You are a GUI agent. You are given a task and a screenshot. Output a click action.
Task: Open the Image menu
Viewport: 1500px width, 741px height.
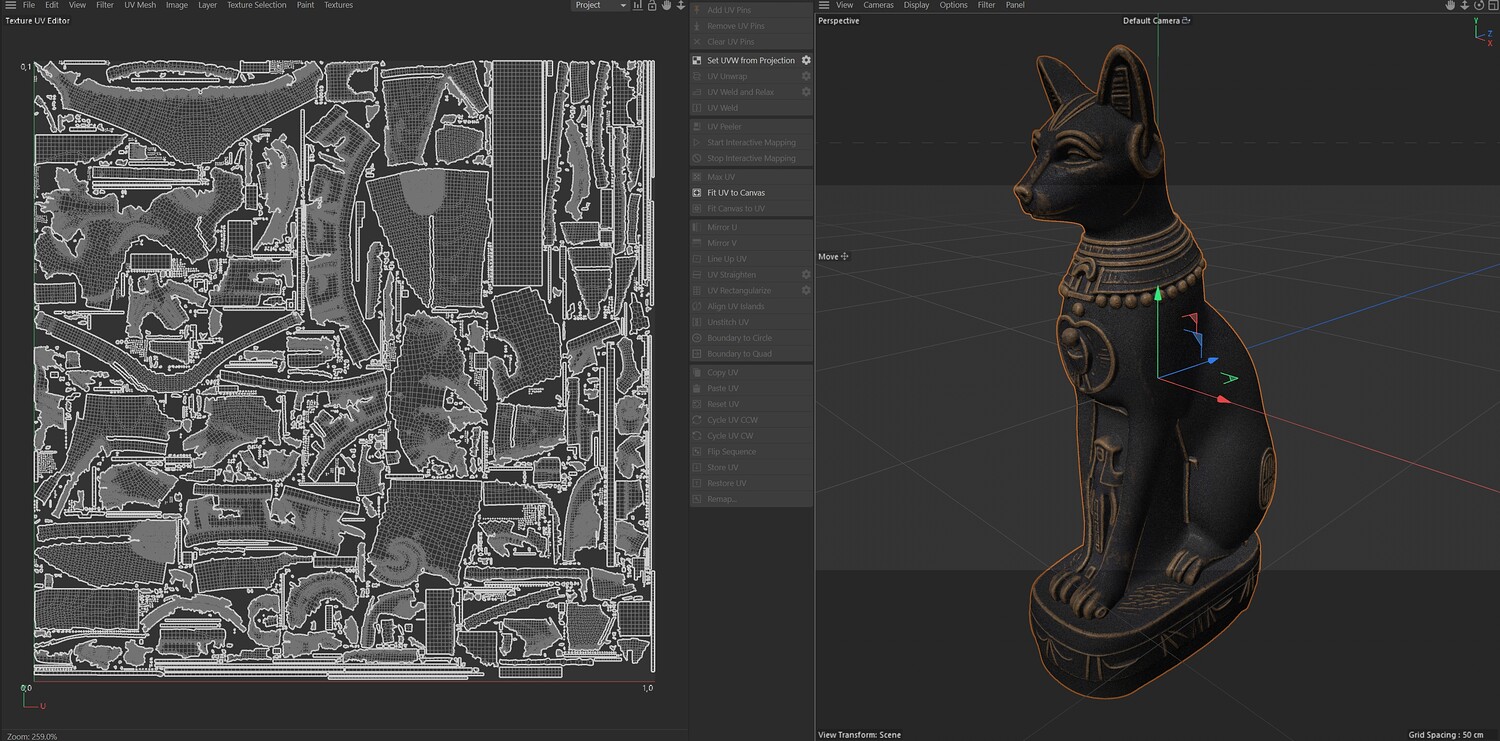click(x=177, y=5)
